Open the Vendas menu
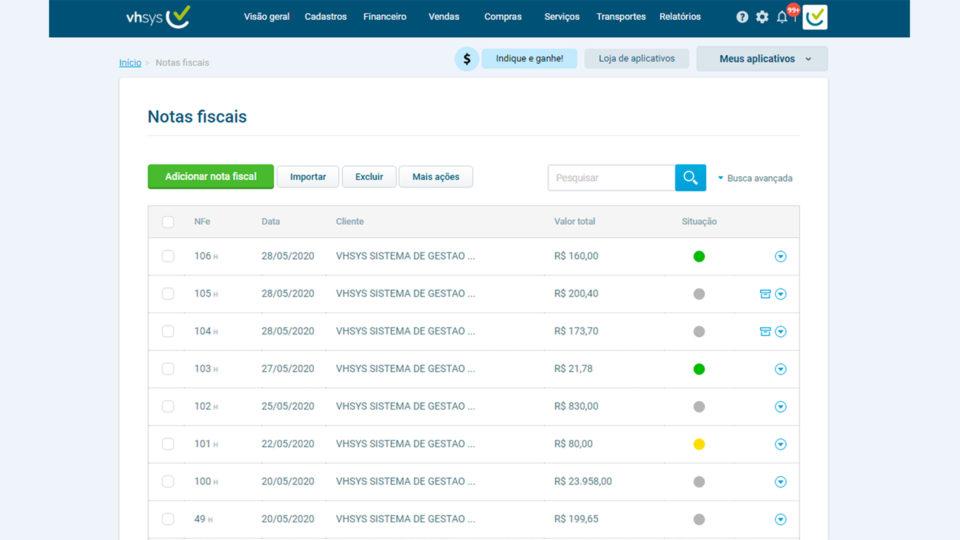This screenshot has width=960, height=540. point(444,17)
